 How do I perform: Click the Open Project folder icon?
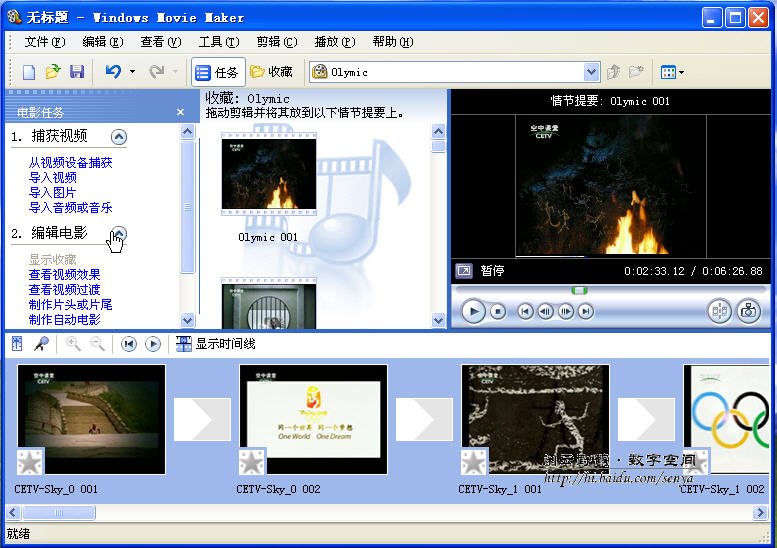coord(53,72)
